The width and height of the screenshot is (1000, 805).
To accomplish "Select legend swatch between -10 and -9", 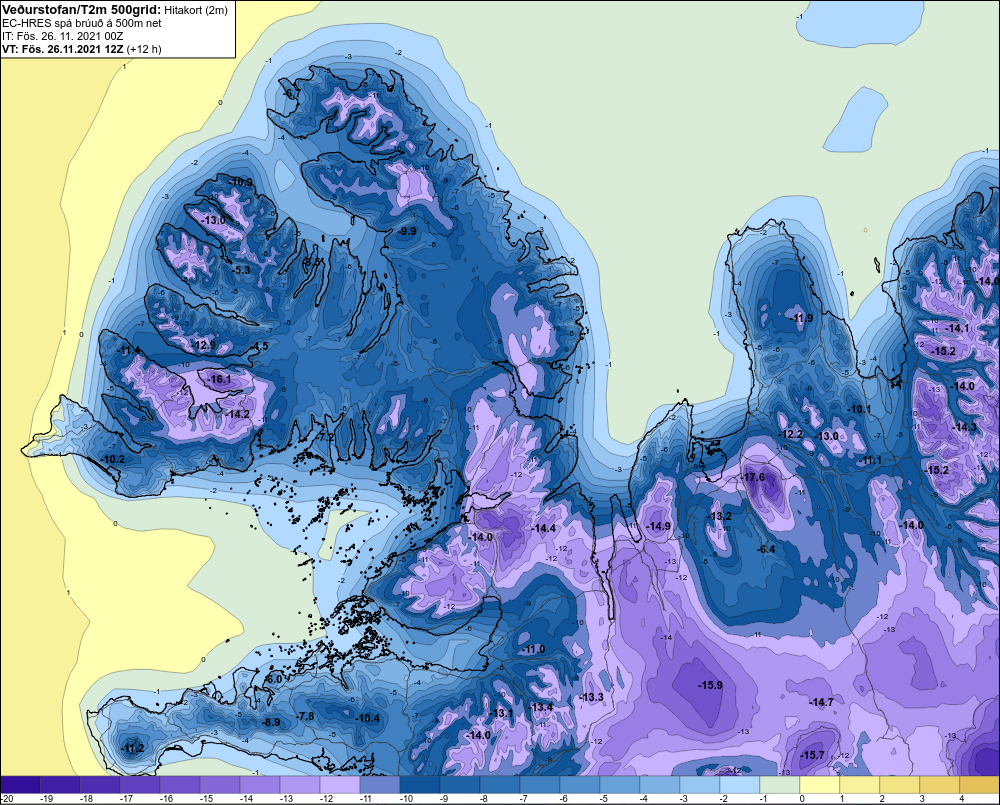I will (x=420, y=785).
